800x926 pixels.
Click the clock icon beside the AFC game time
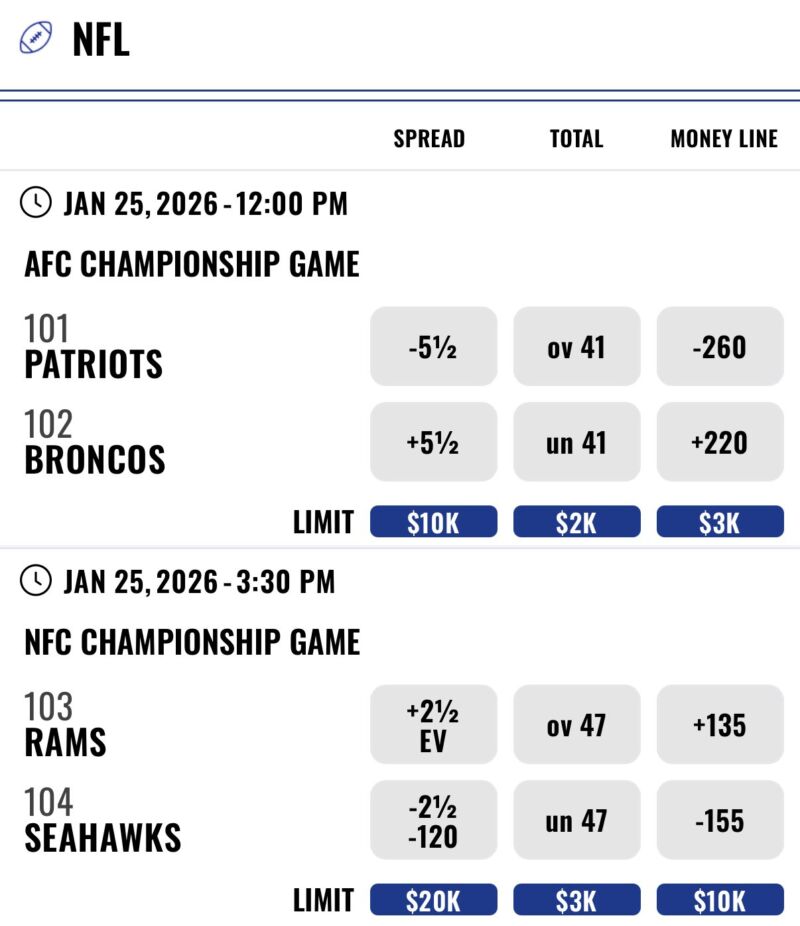pyautogui.click(x=35, y=203)
